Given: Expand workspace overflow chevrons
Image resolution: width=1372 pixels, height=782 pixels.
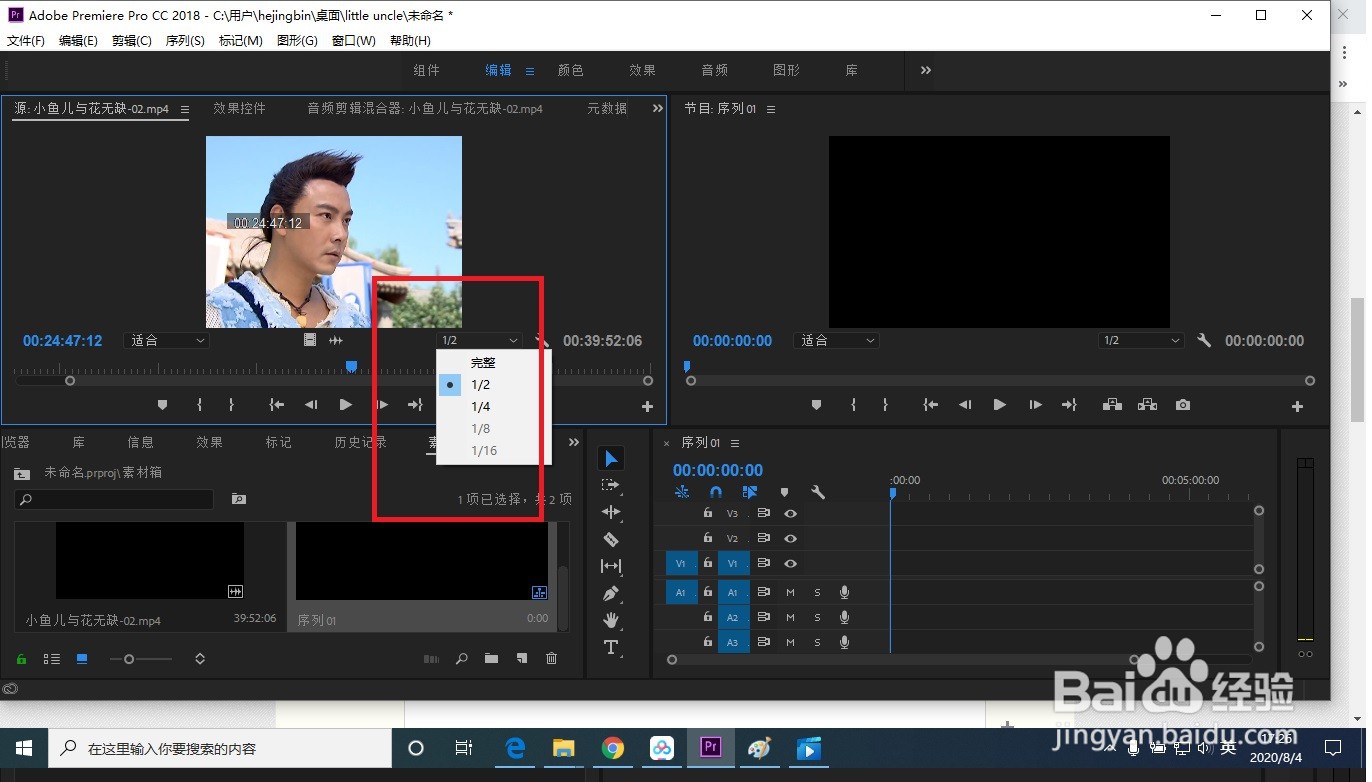Looking at the screenshot, I should point(926,70).
